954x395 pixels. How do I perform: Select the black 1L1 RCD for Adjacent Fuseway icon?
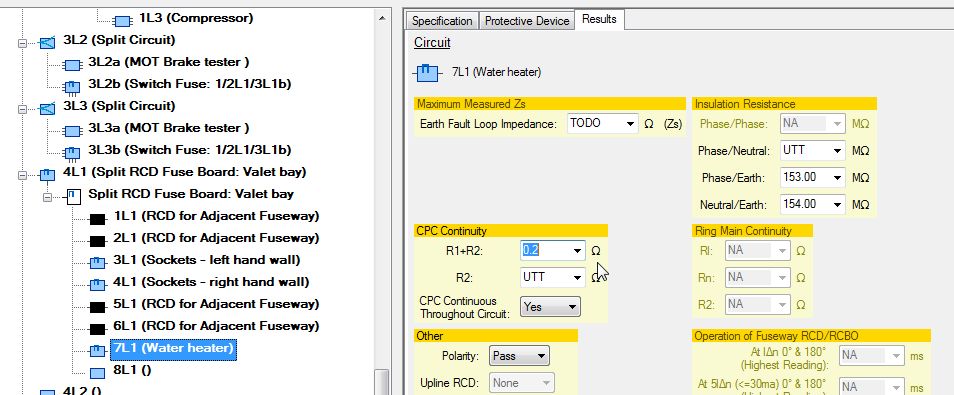pyautogui.click(x=97, y=218)
